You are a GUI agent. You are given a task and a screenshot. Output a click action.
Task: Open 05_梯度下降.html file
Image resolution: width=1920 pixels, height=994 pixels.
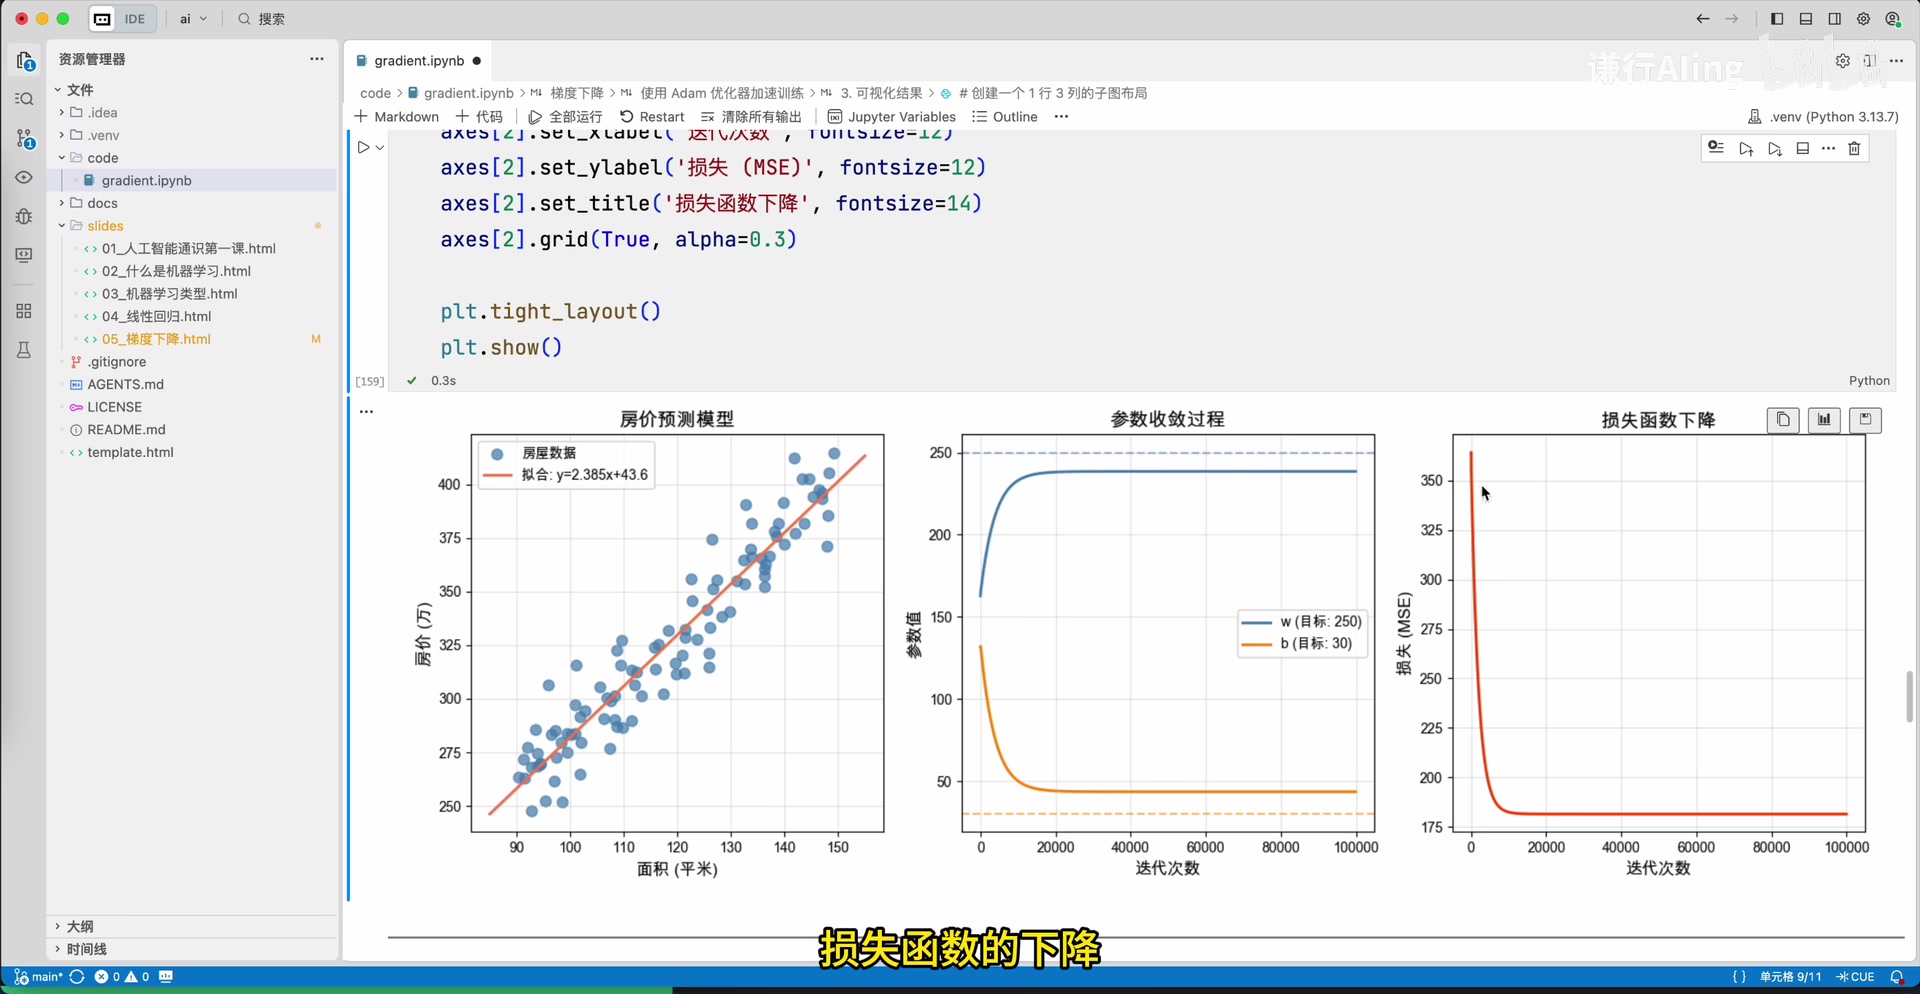coord(156,339)
